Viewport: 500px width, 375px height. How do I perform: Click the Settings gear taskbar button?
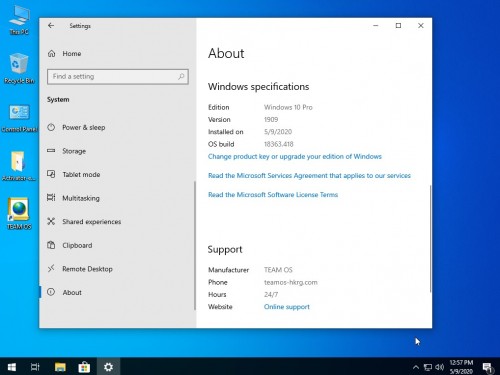(108, 367)
